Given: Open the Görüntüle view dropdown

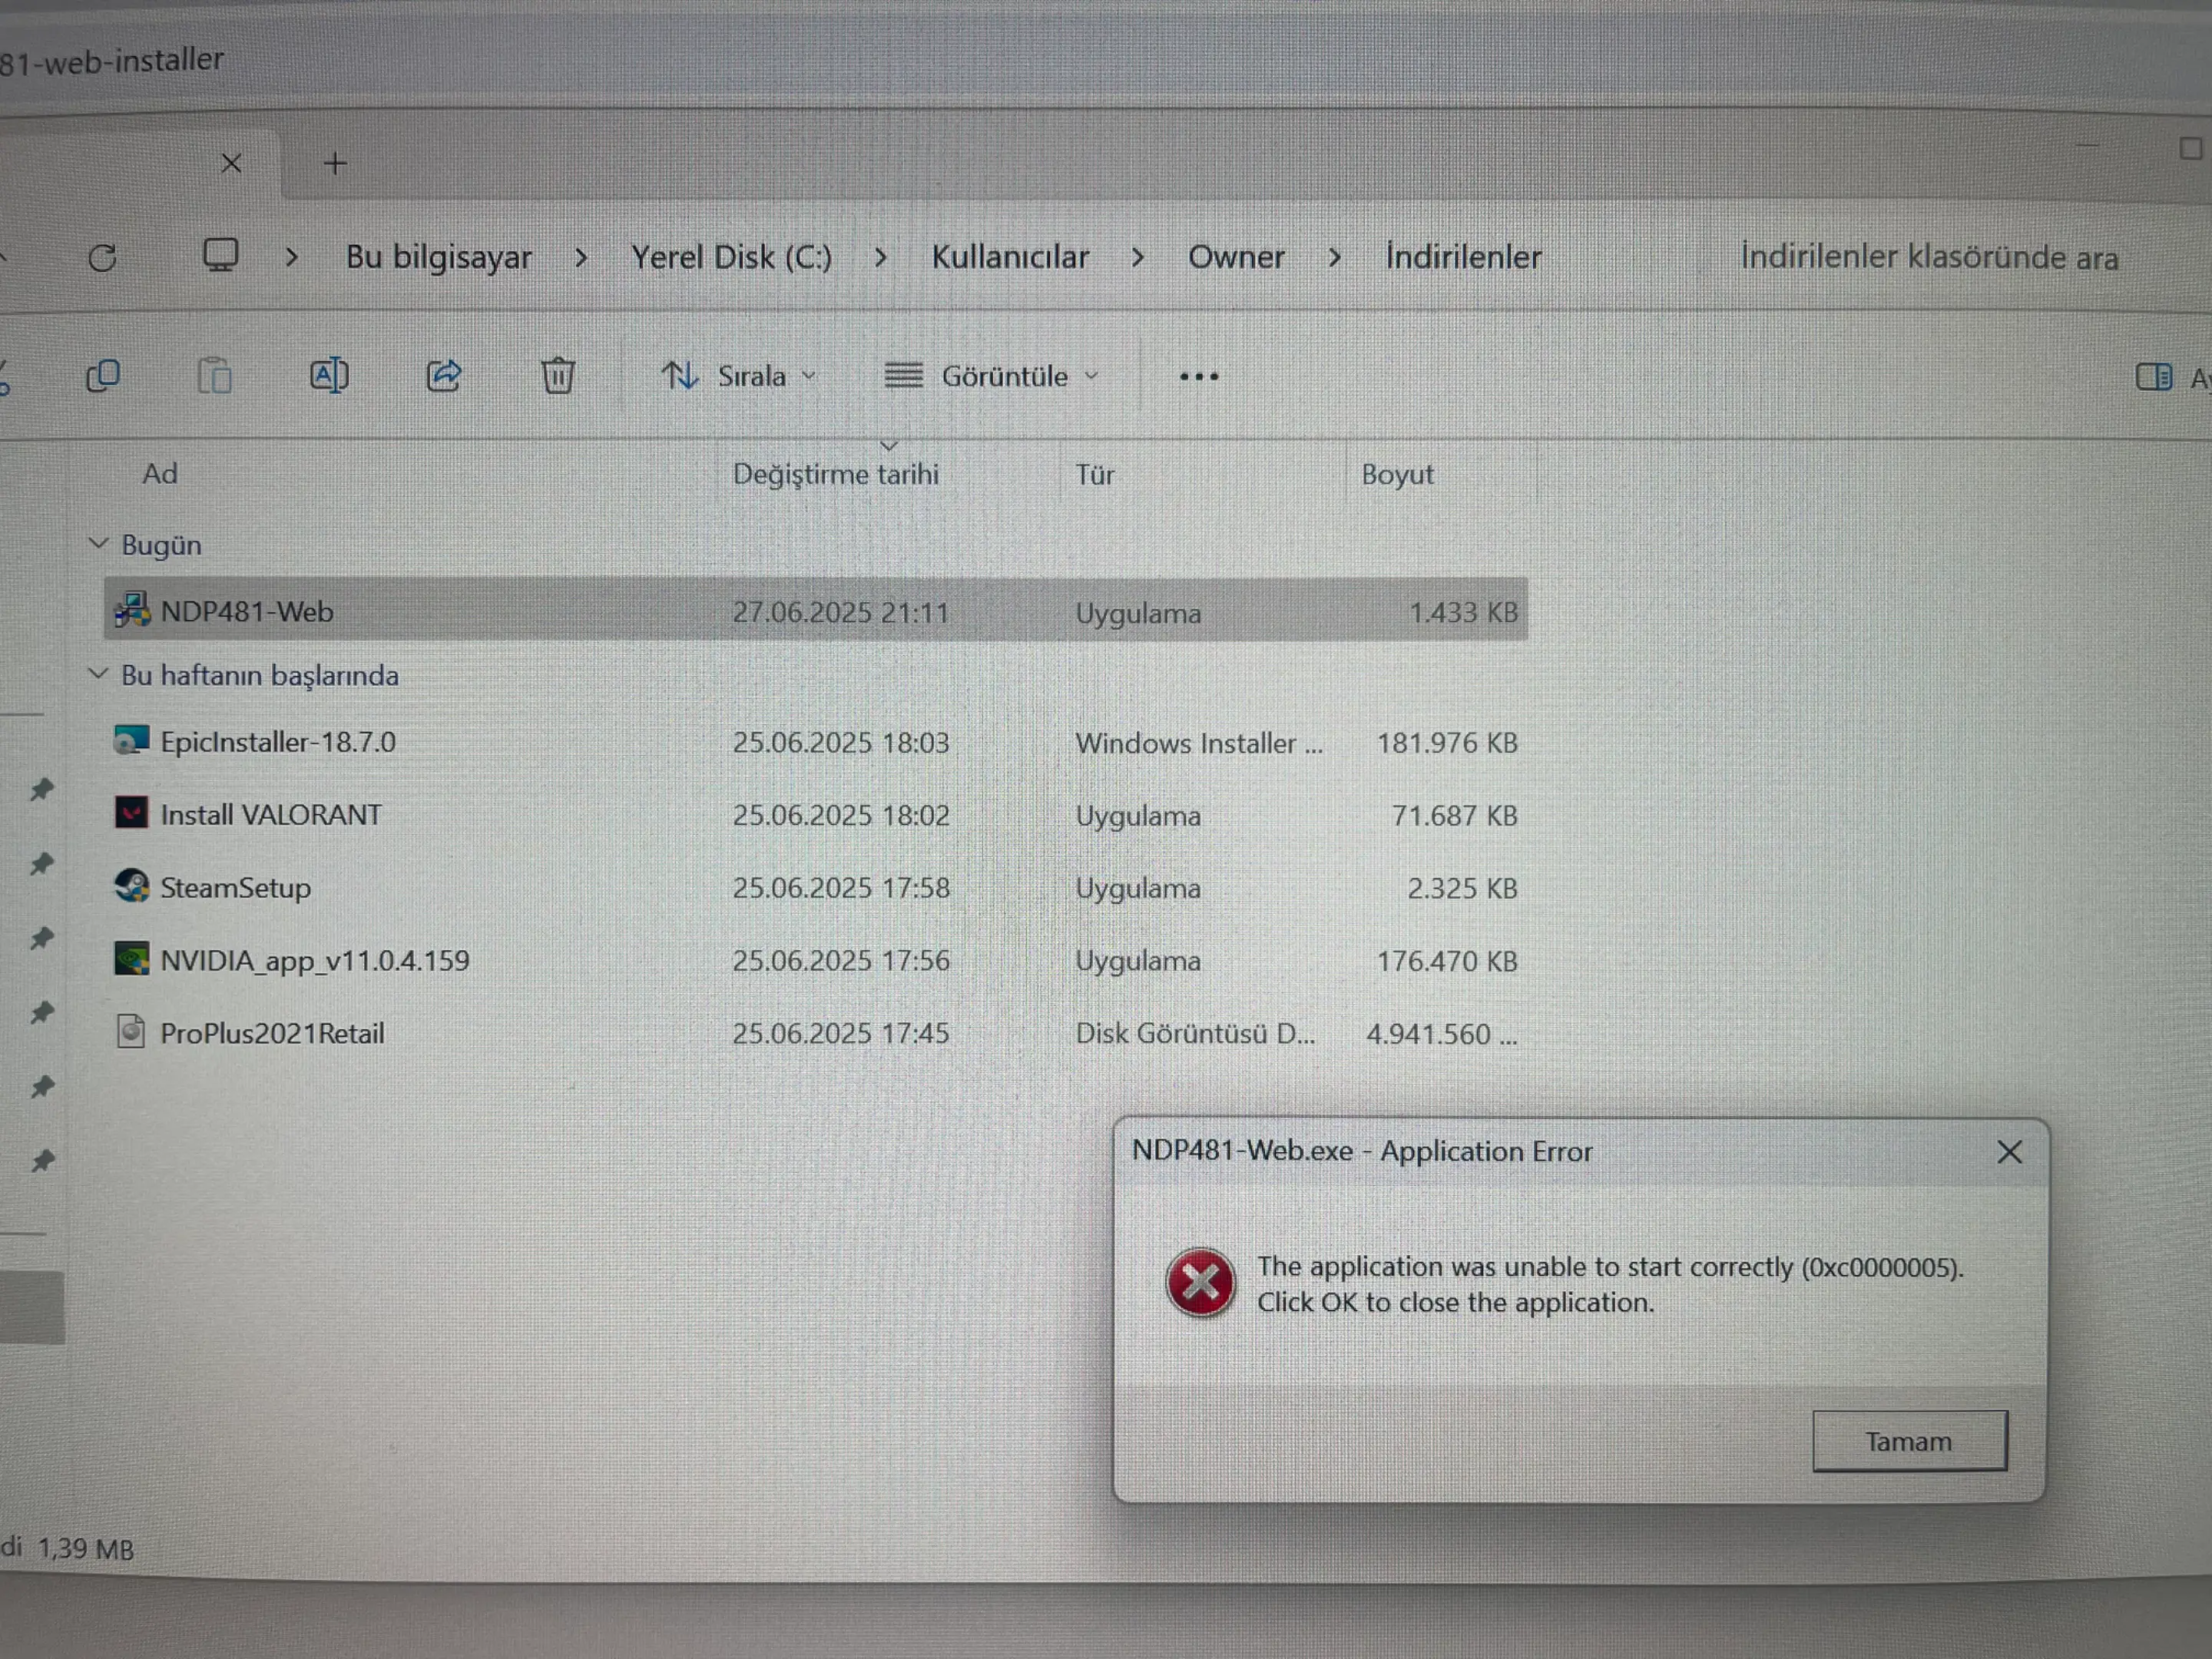Looking at the screenshot, I should 992,376.
